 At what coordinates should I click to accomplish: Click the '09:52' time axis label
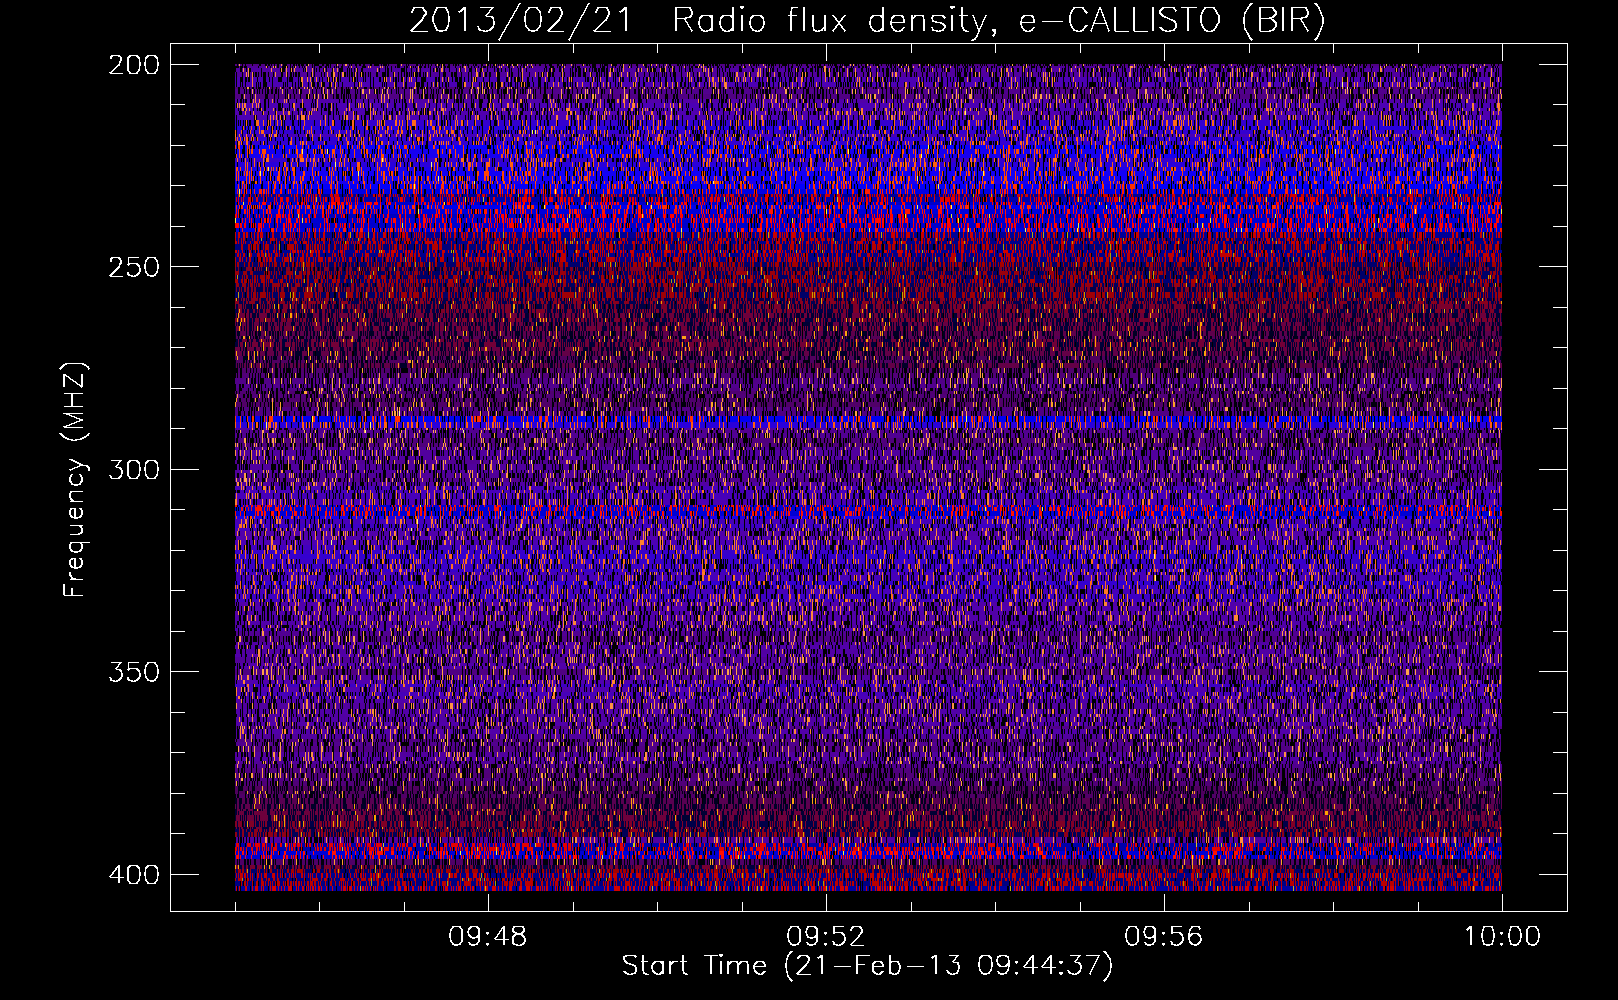coord(826,937)
